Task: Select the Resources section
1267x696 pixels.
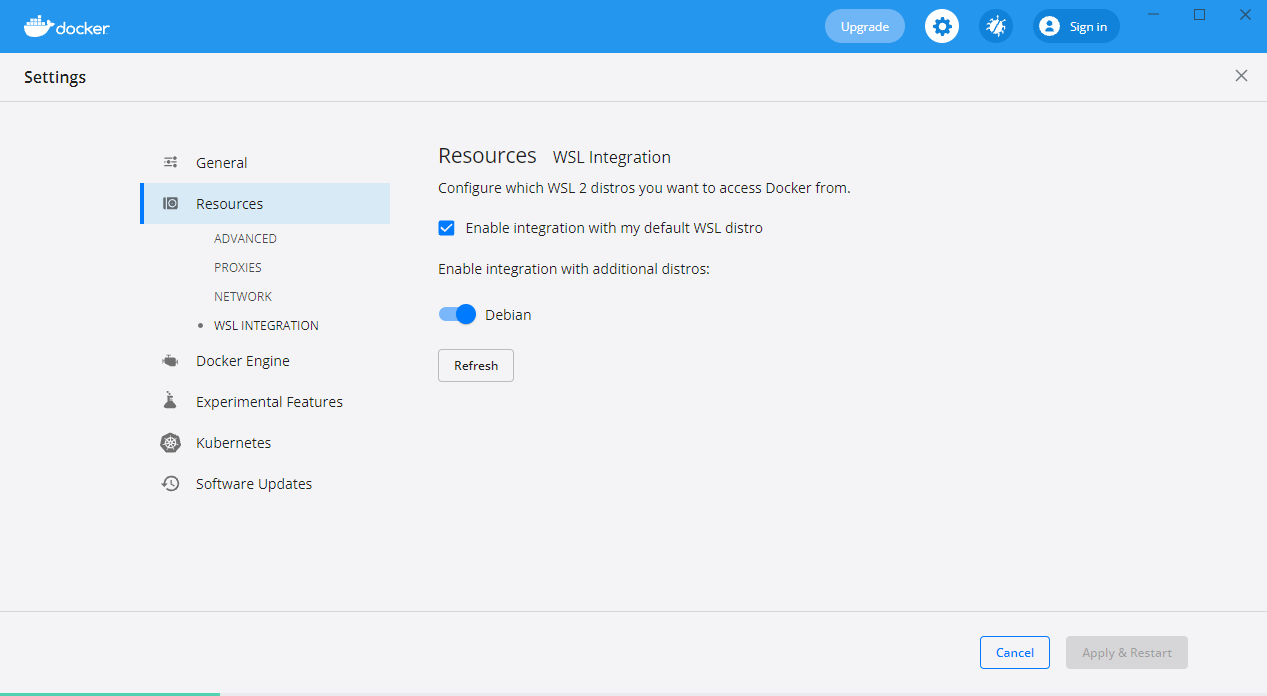Action: [x=265, y=203]
